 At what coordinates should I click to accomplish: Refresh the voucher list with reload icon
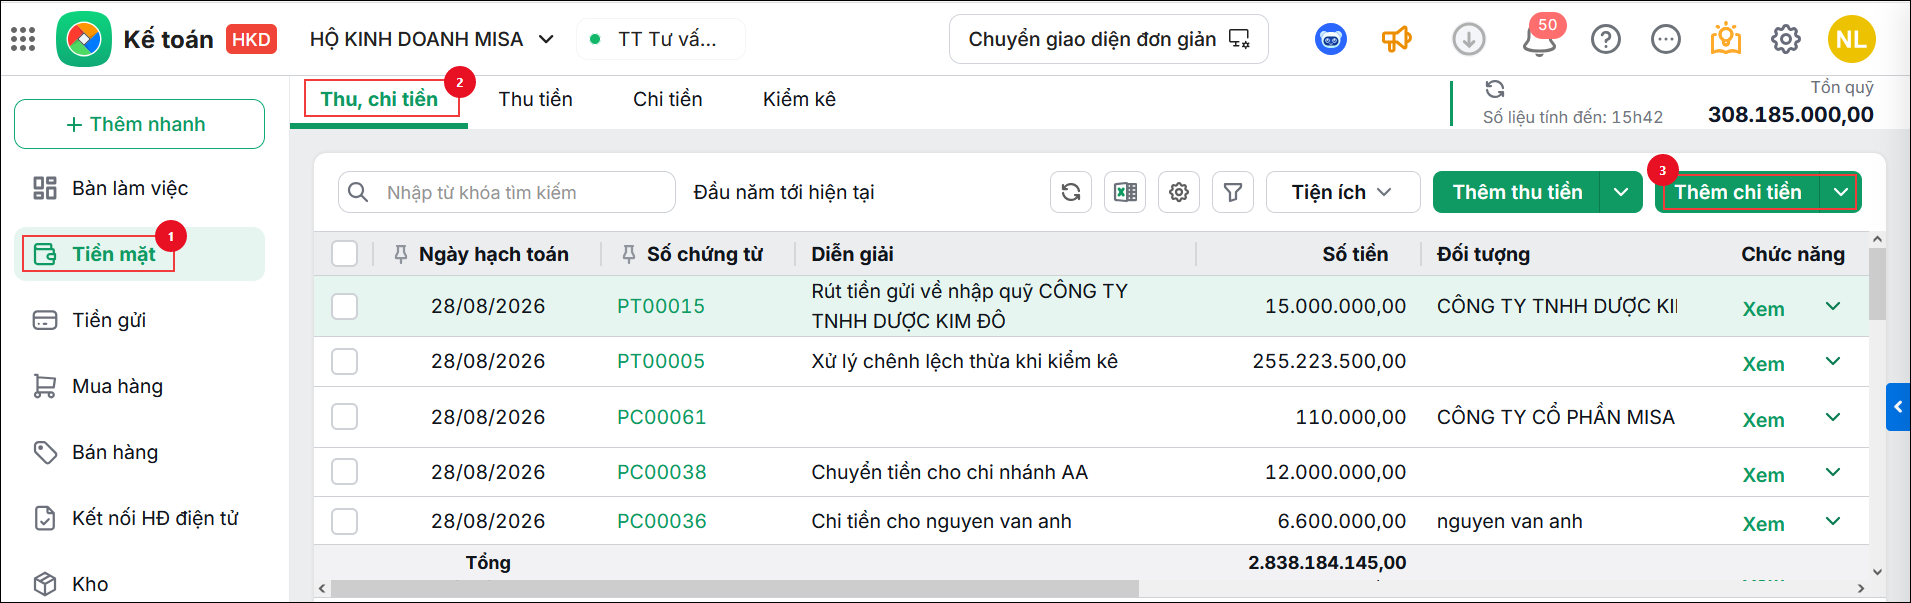(x=1071, y=192)
